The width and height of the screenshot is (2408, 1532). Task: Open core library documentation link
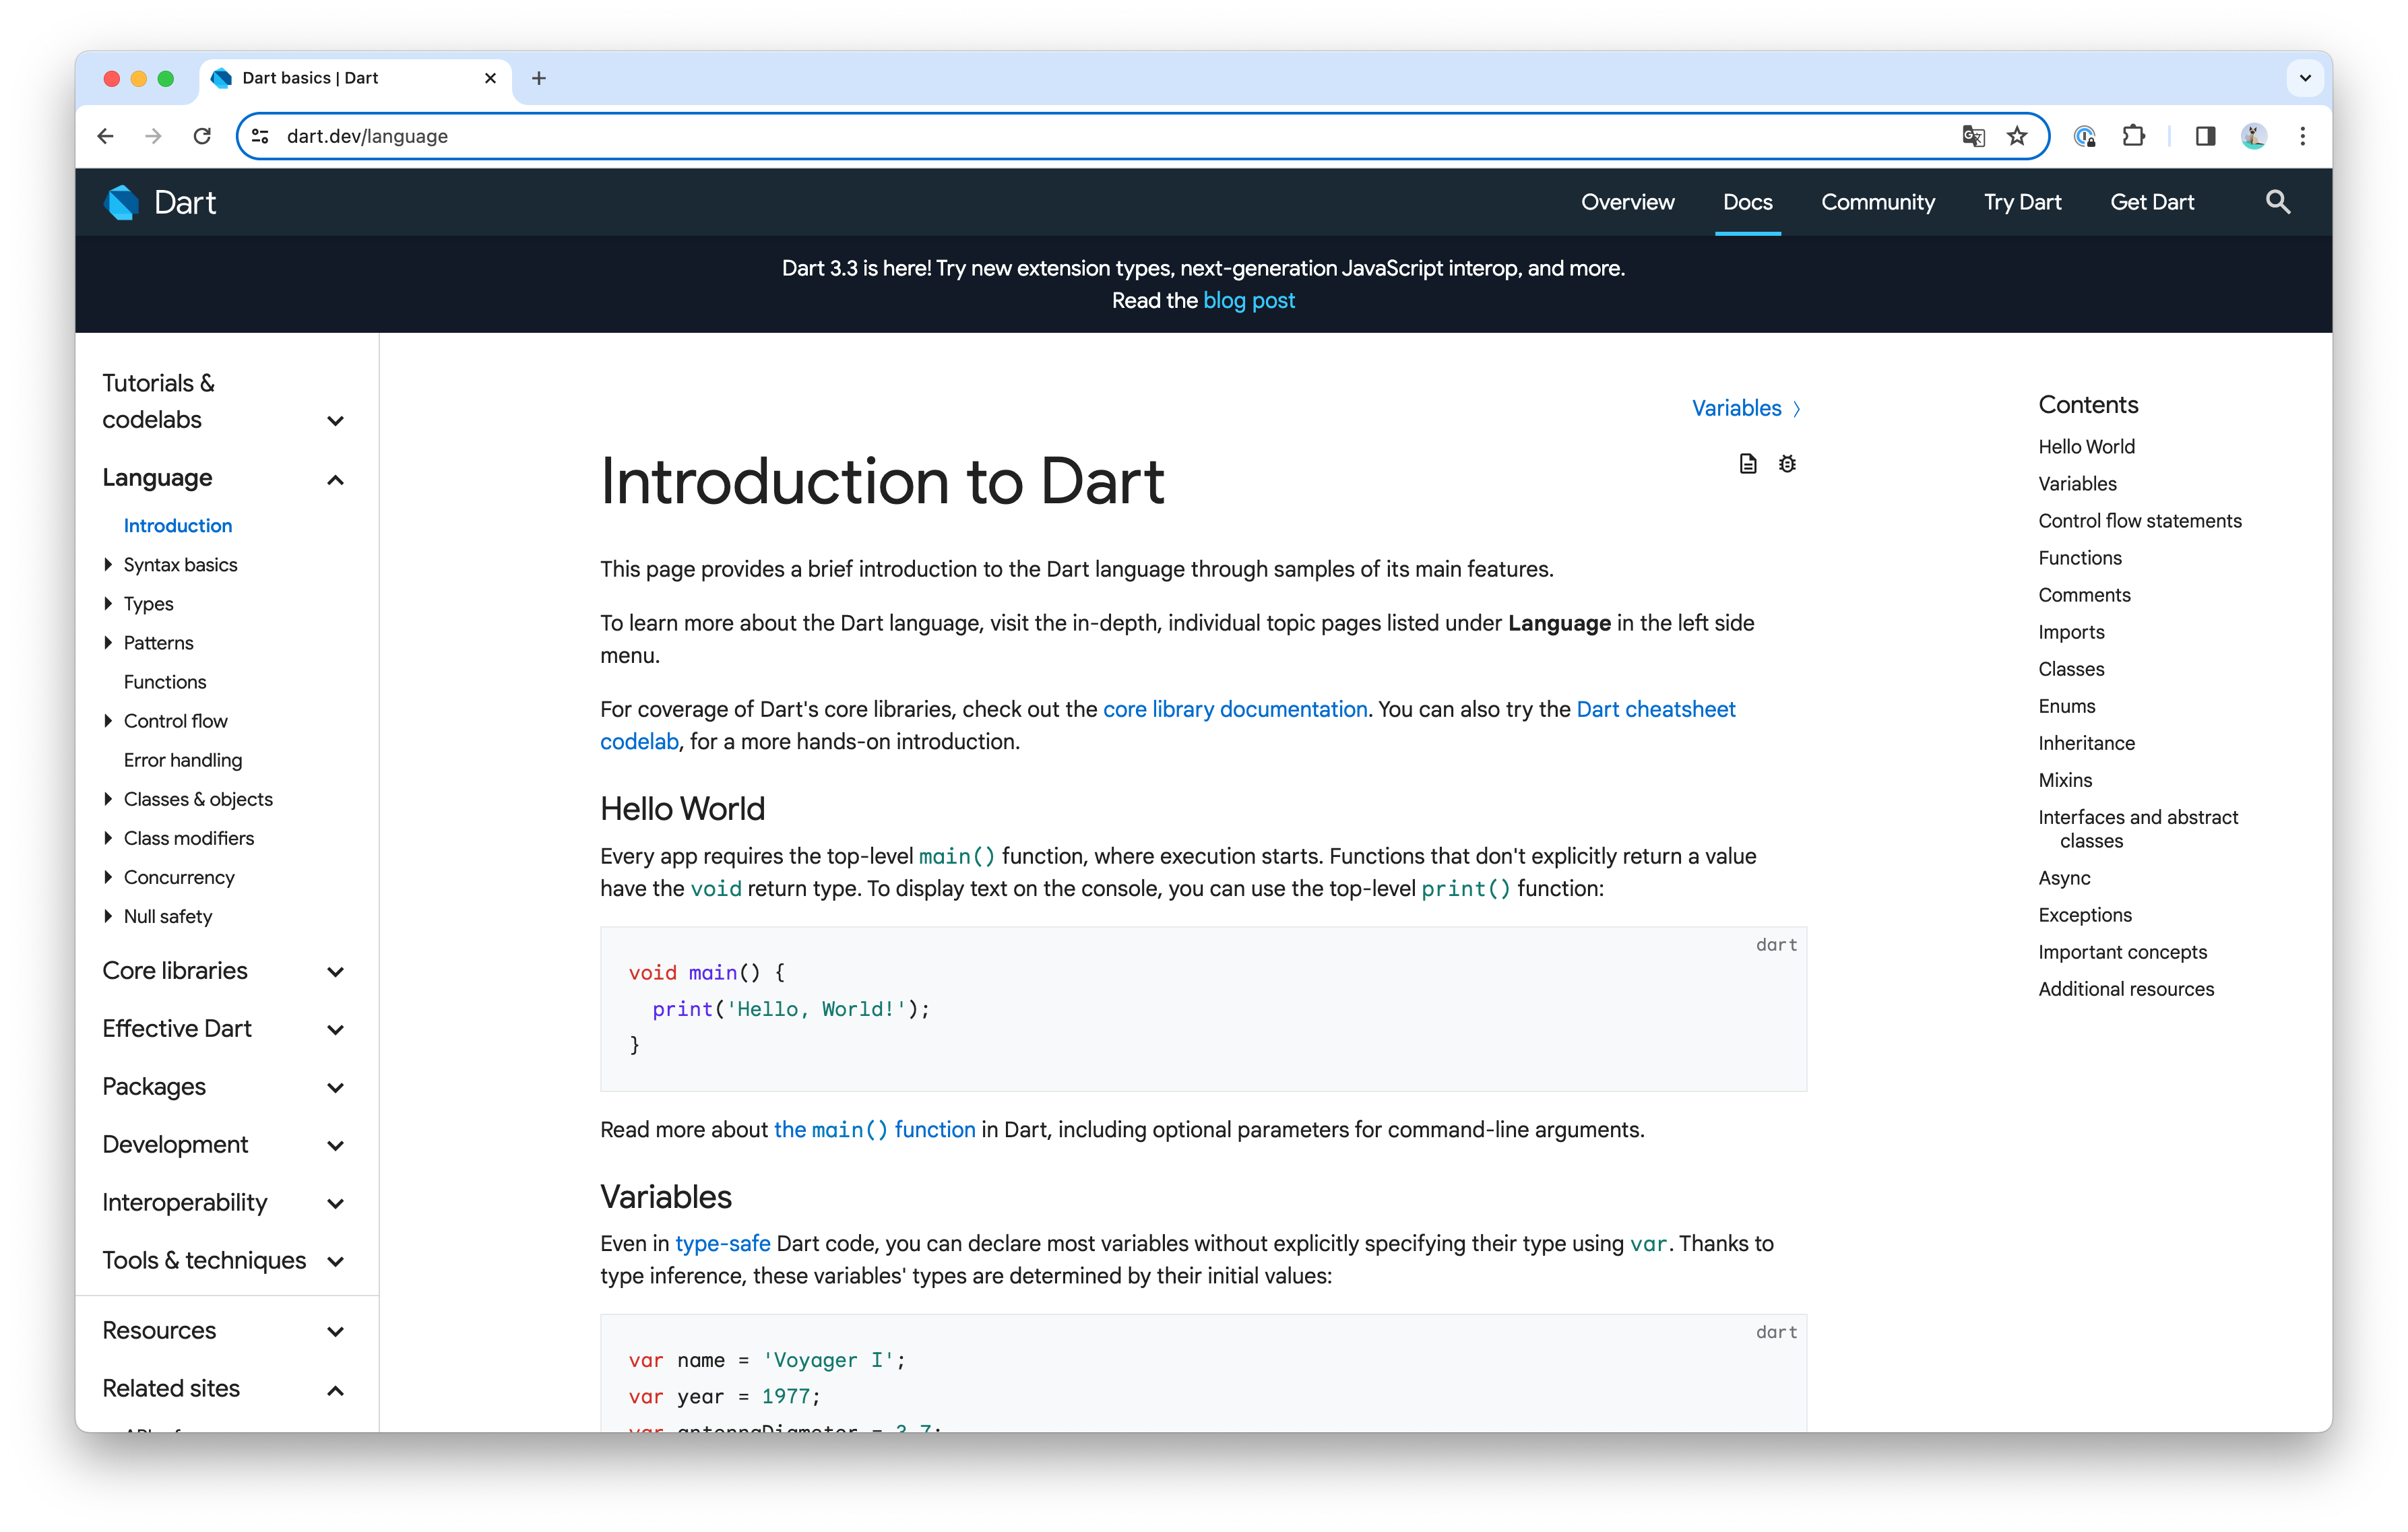point(1235,709)
